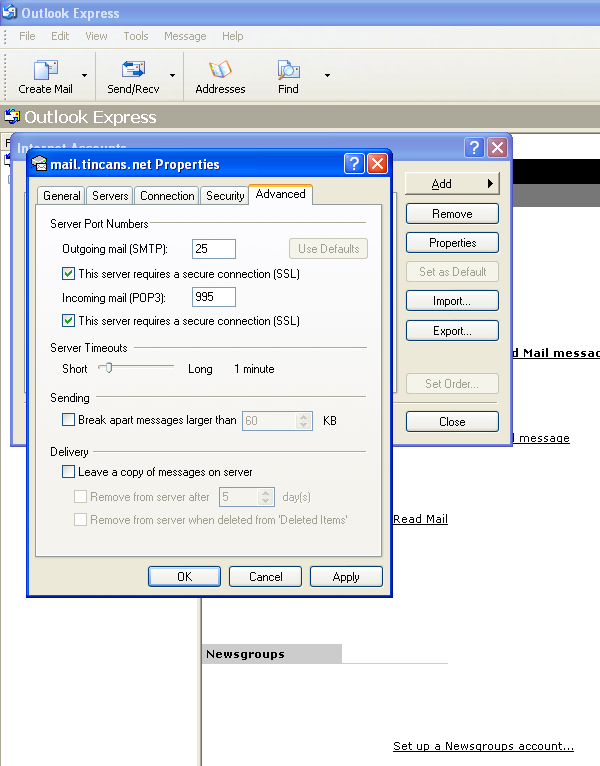
Task: Click the Send/Recv toolbar icon
Action: [133, 69]
